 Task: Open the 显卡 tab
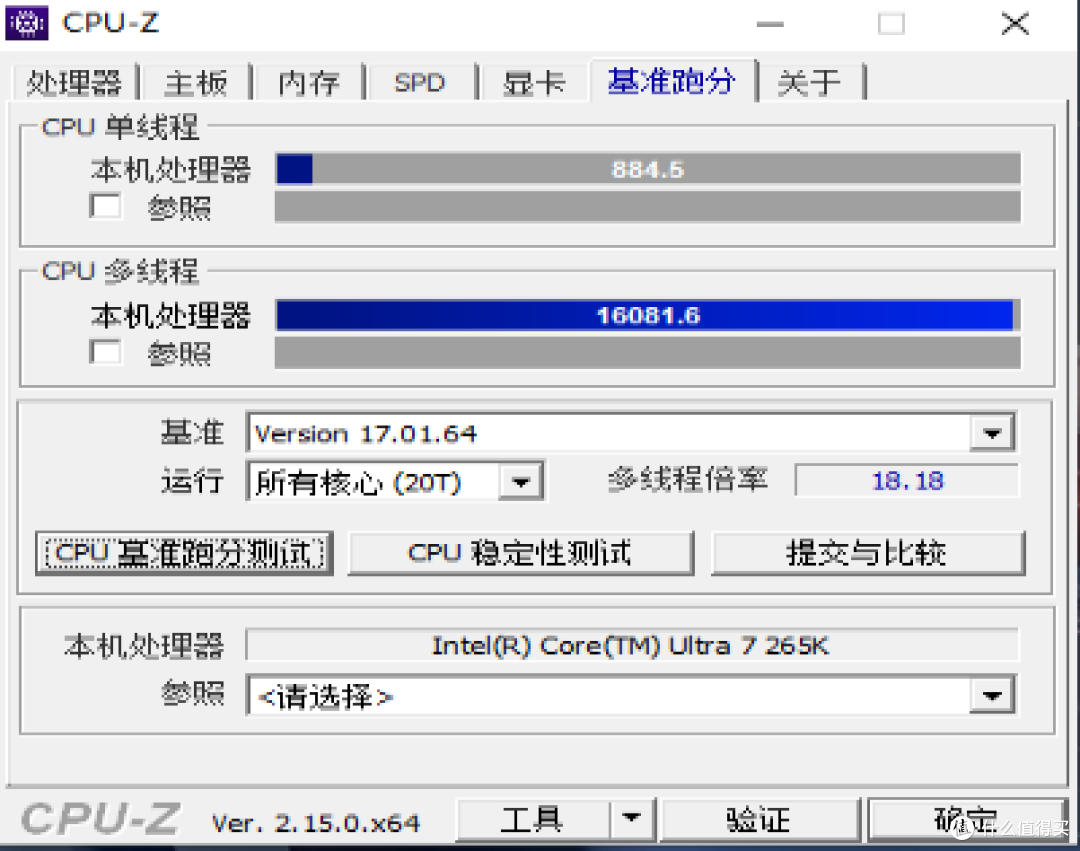[x=533, y=83]
